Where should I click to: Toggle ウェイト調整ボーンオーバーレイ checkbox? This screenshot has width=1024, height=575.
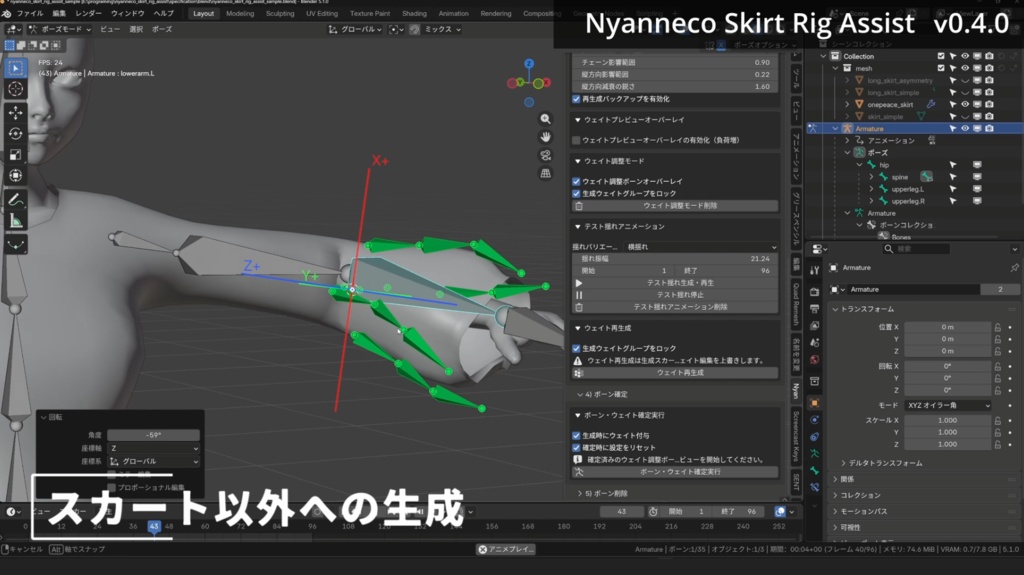point(576,182)
